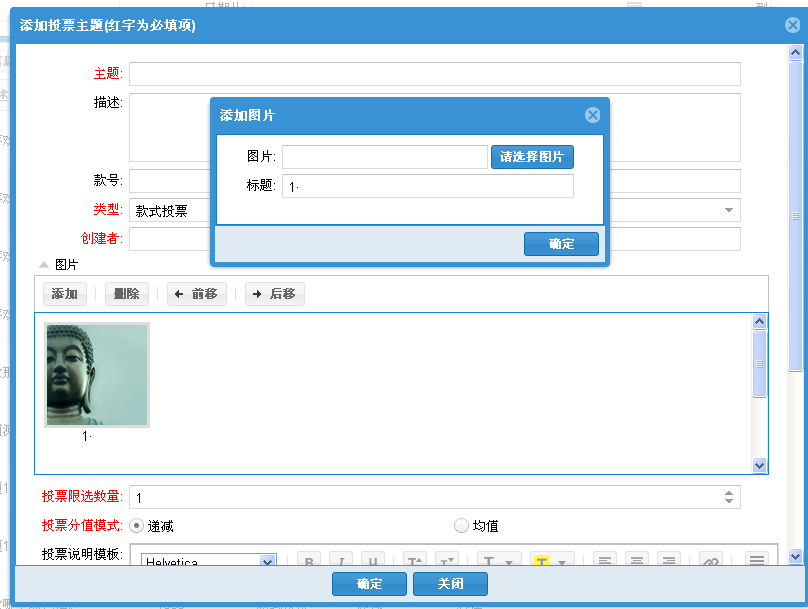Screen dimensions: 808x609
Task: Open the 类型 dropdown arrow
Action: (729, 210)
